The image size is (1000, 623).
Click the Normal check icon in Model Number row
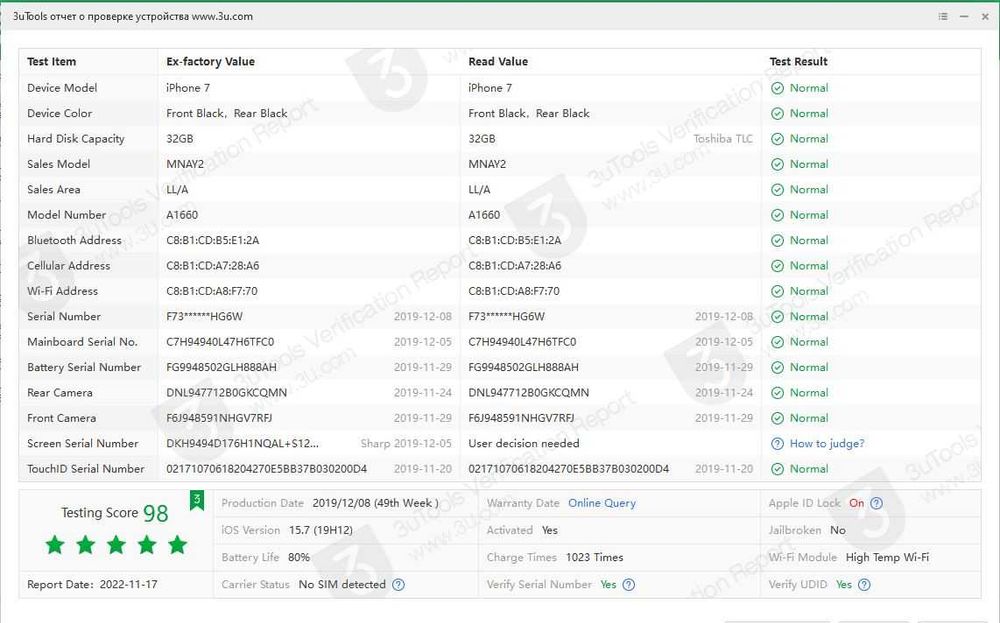tap(777, 215)
